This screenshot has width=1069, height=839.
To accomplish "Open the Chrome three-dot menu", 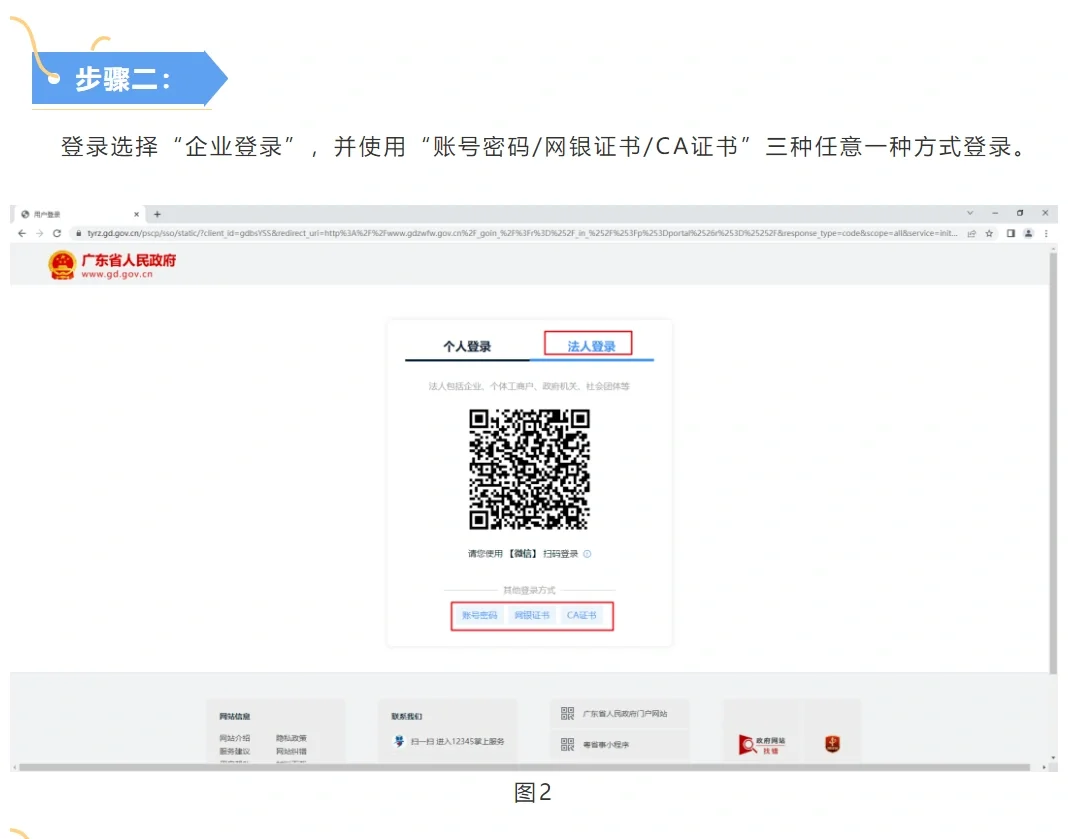I will tap(1047, 232).
